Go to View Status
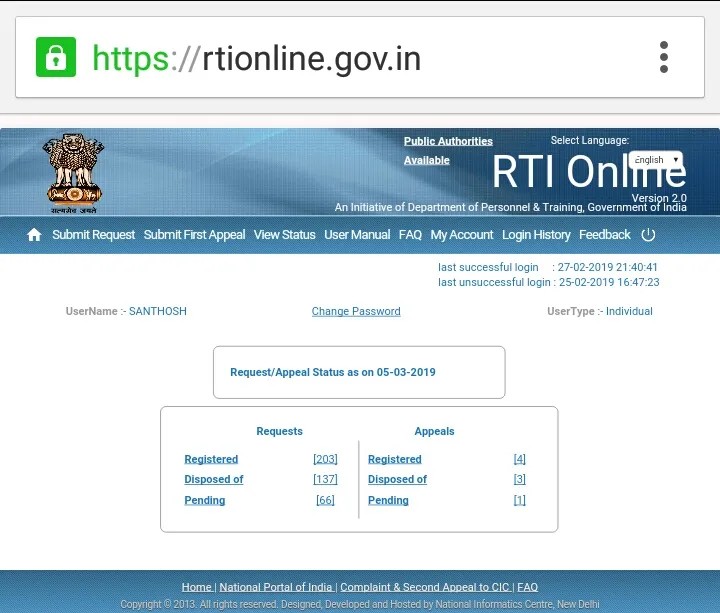The height and width of the screenshot is (613, 720). tap(285, 235)
